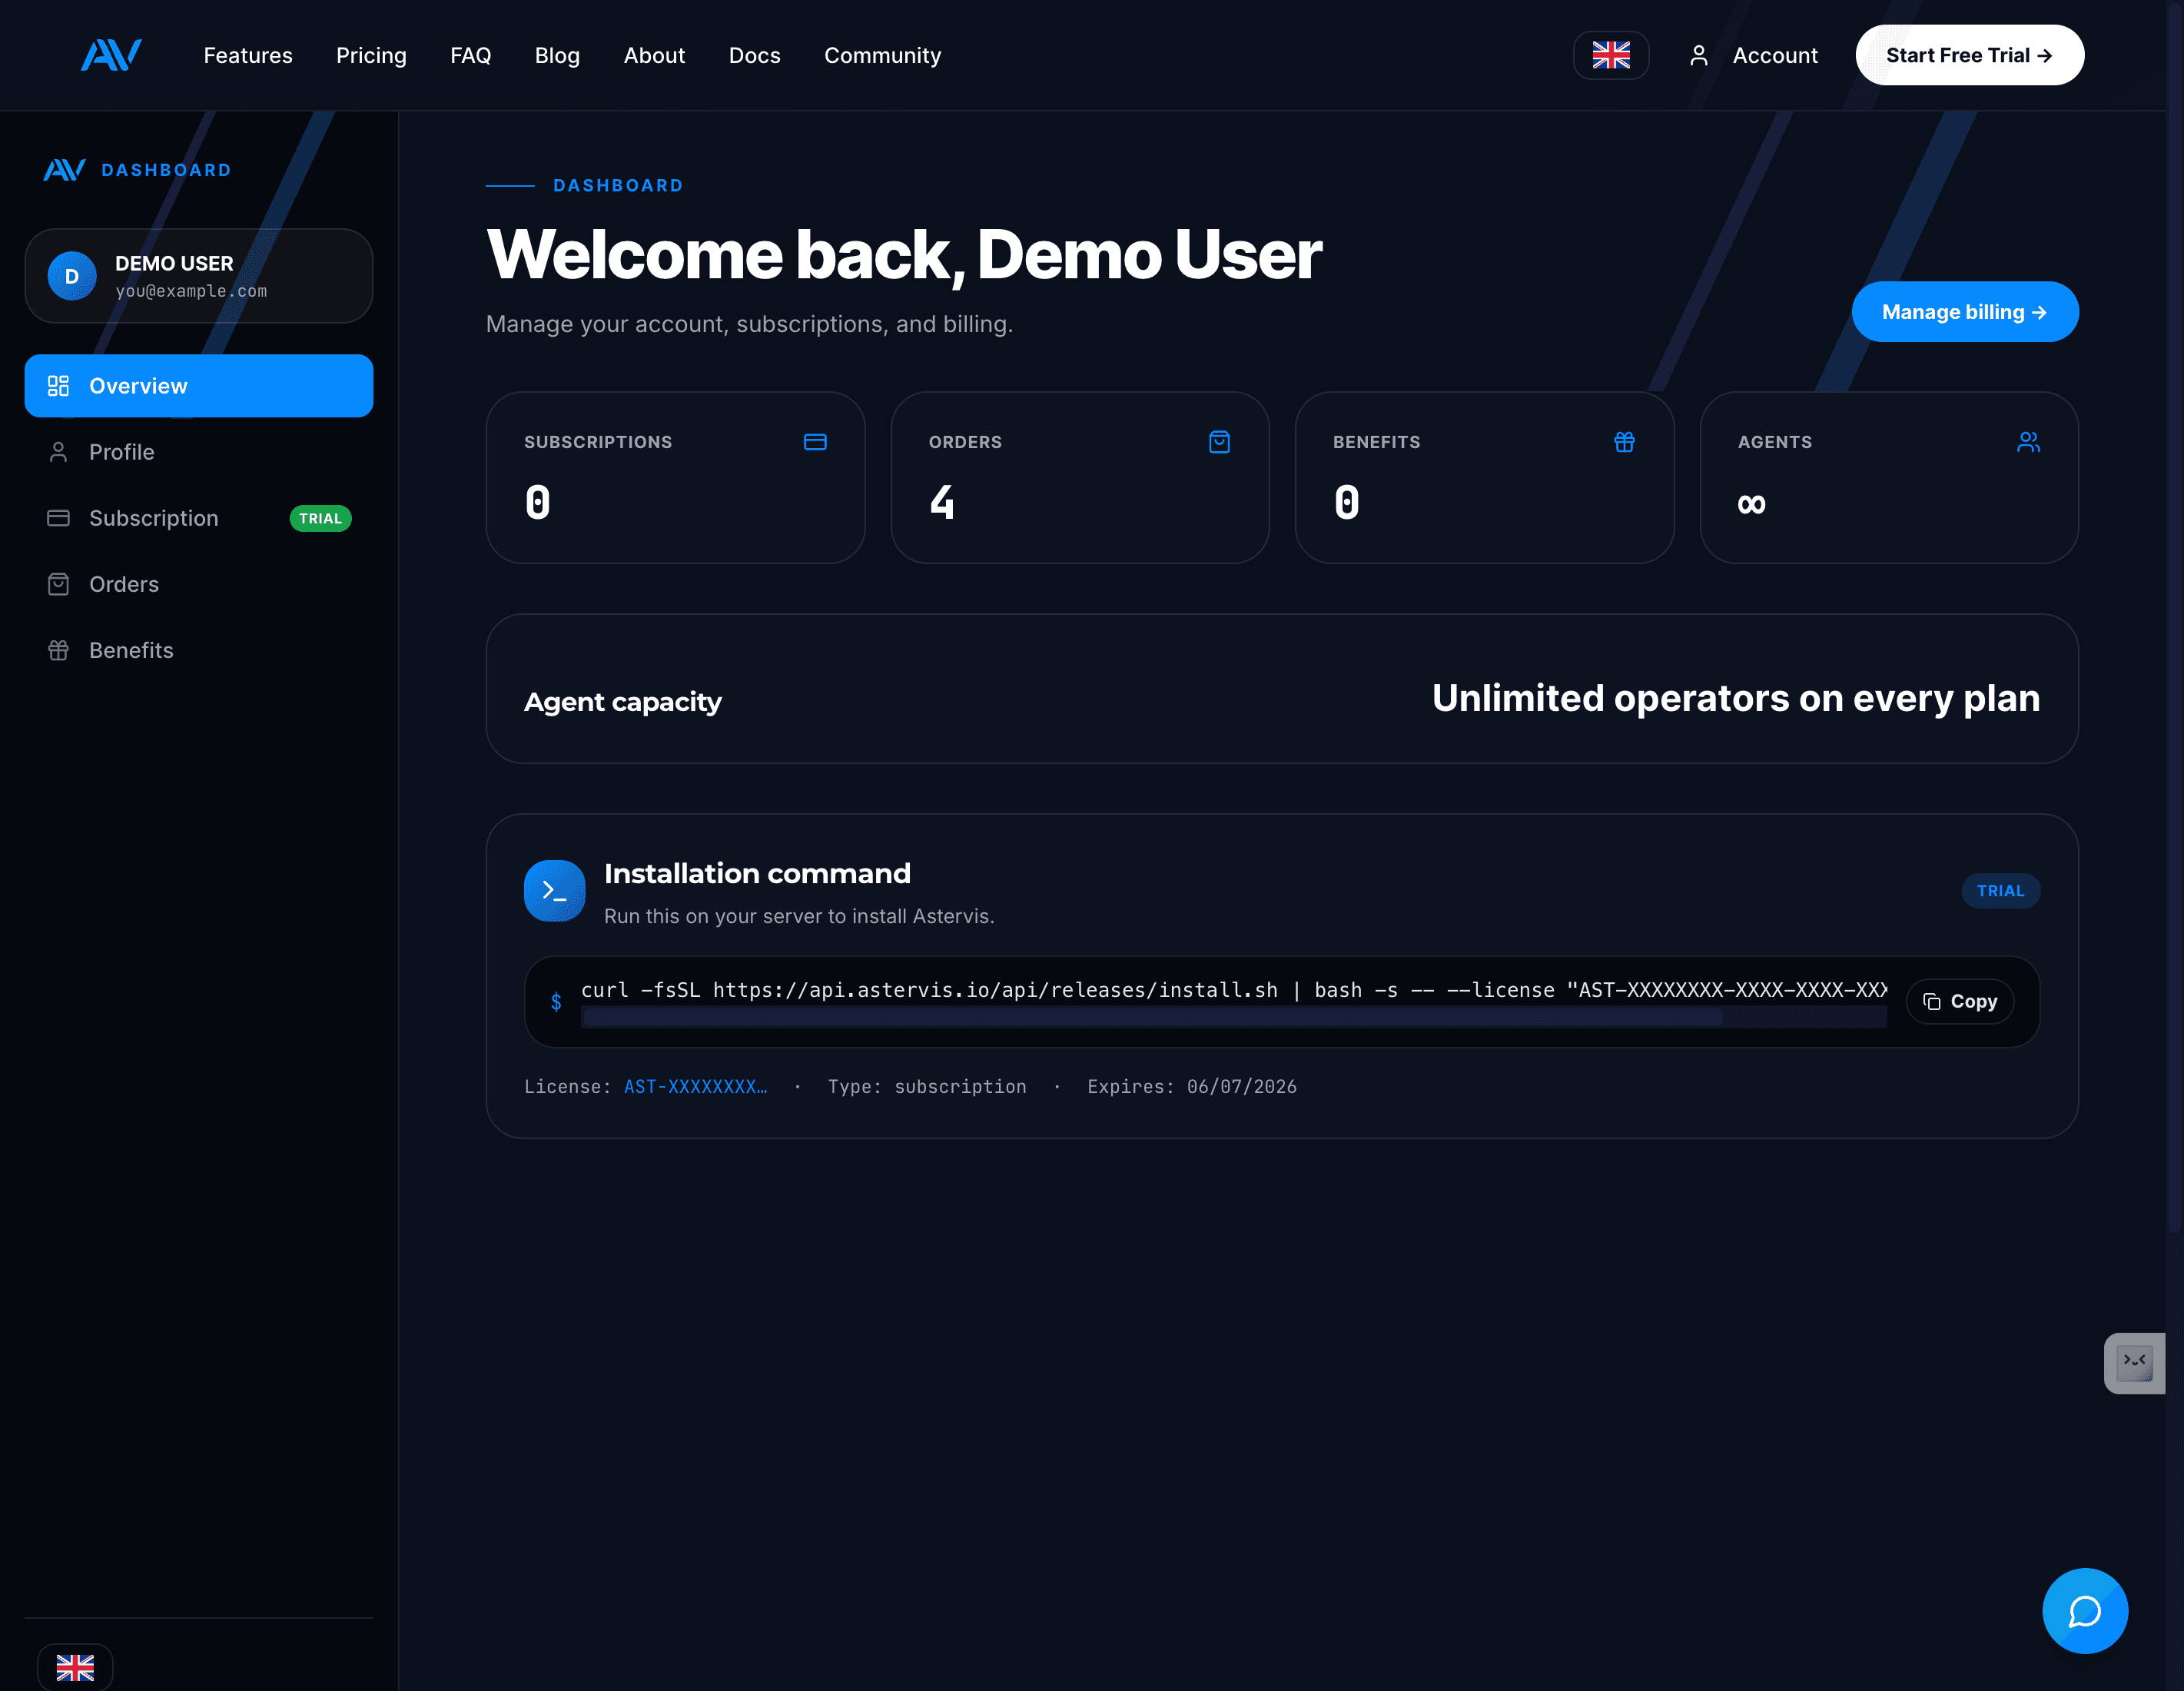This screenshot has height=1691, width=2184.
Task: Click the Subscription card icon in sidebar
Action: click(x=58, y=518)
